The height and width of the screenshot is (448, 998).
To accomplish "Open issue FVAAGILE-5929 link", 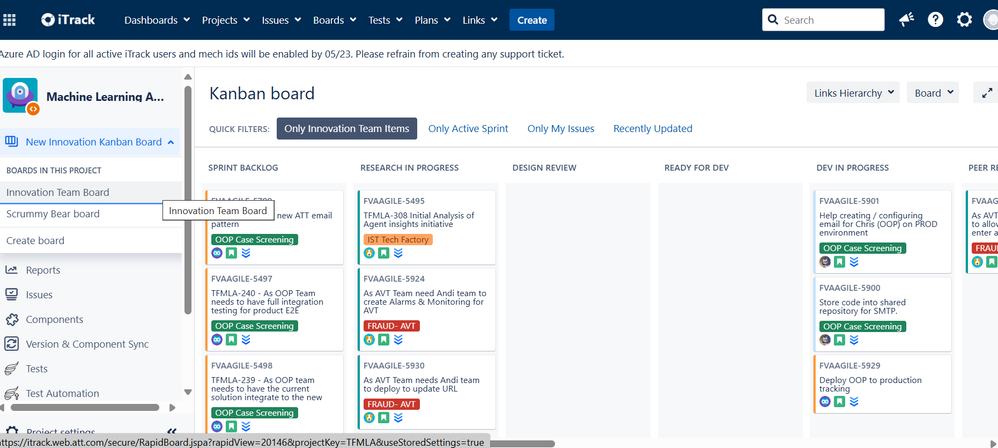I will coord(850,366).
